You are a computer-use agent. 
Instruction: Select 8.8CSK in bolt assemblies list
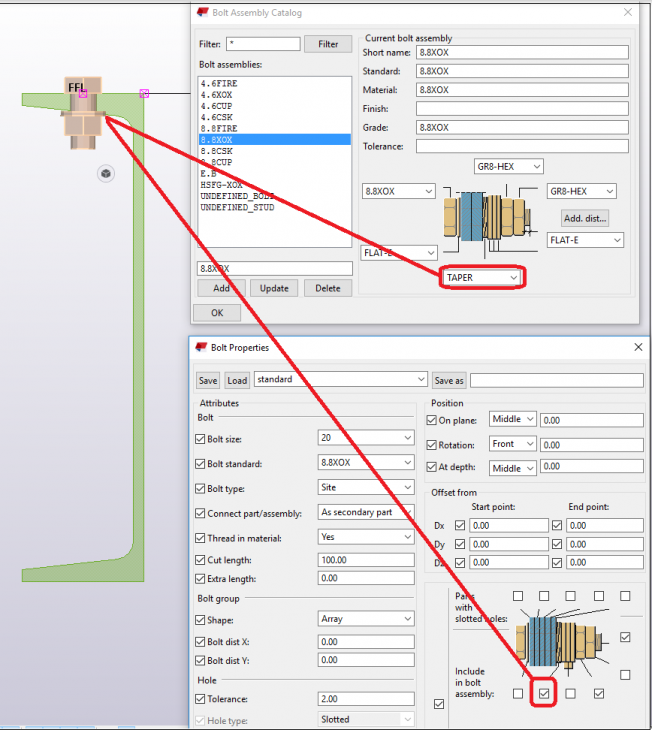click(275, 151)
